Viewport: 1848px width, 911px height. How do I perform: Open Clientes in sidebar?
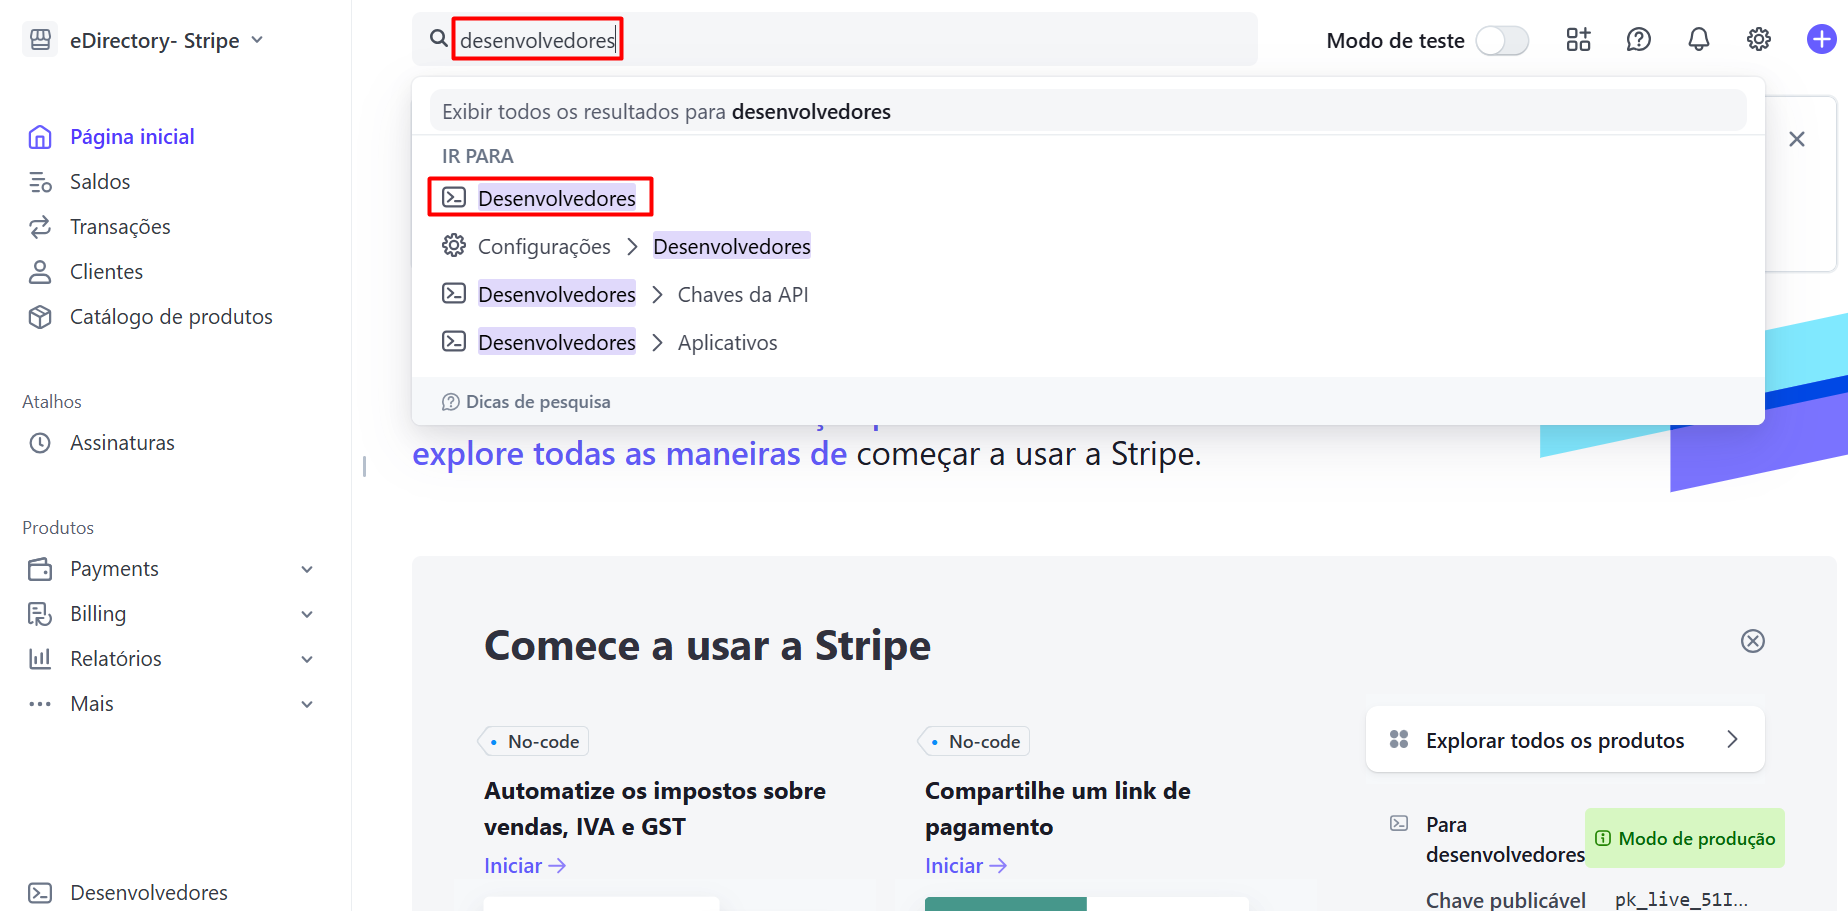106,272
